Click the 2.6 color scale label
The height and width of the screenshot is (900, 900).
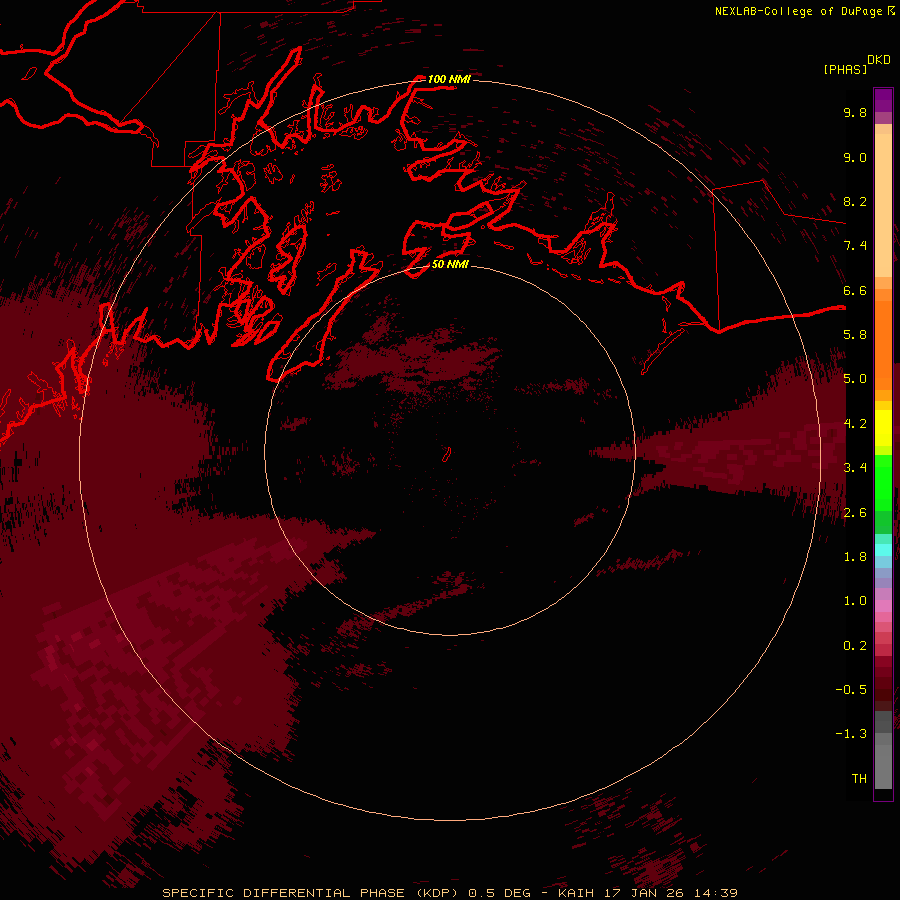[x=855, y=512]
